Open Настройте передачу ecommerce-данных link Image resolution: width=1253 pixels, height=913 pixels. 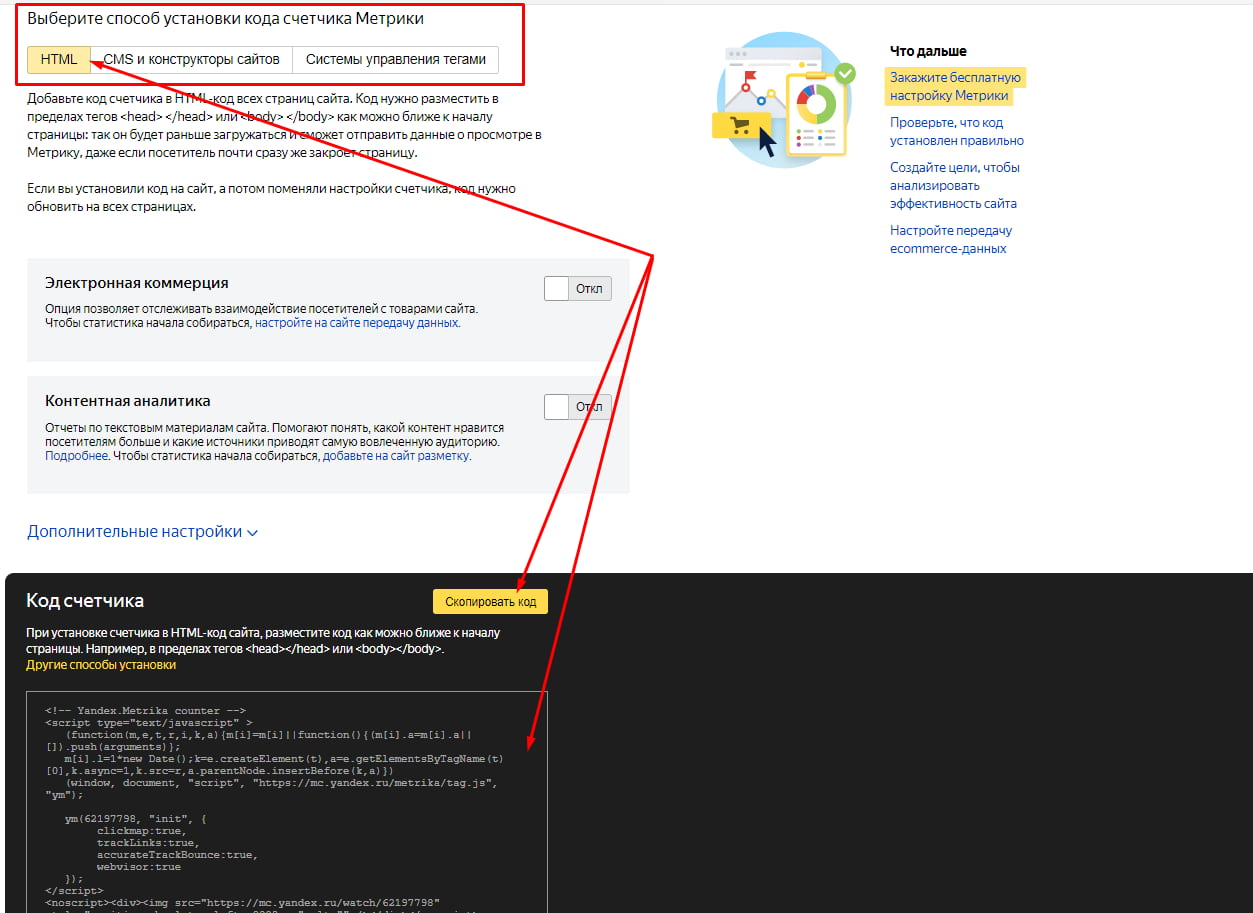point(951,239)
